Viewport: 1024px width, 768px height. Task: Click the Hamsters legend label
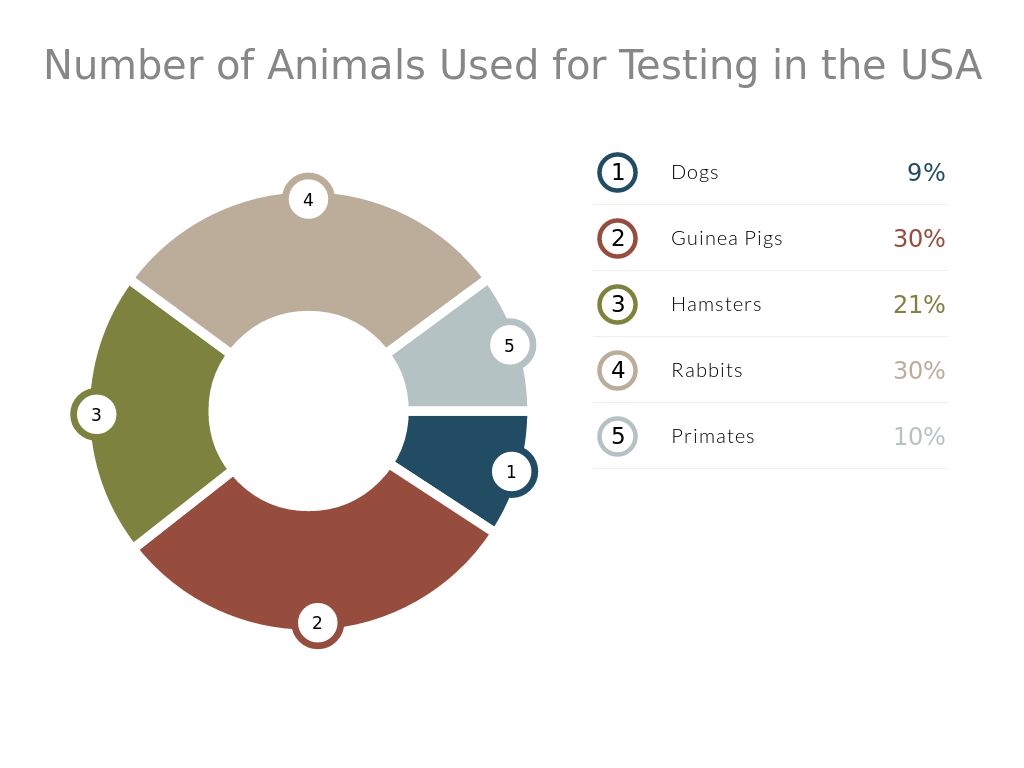pos(716,304)
